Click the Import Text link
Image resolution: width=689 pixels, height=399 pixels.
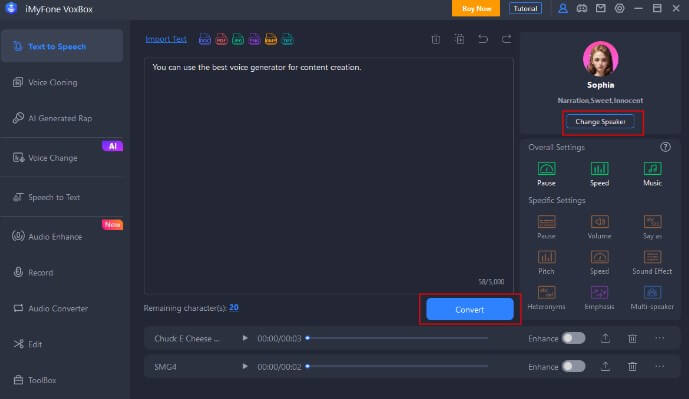(x=166, y=40)
